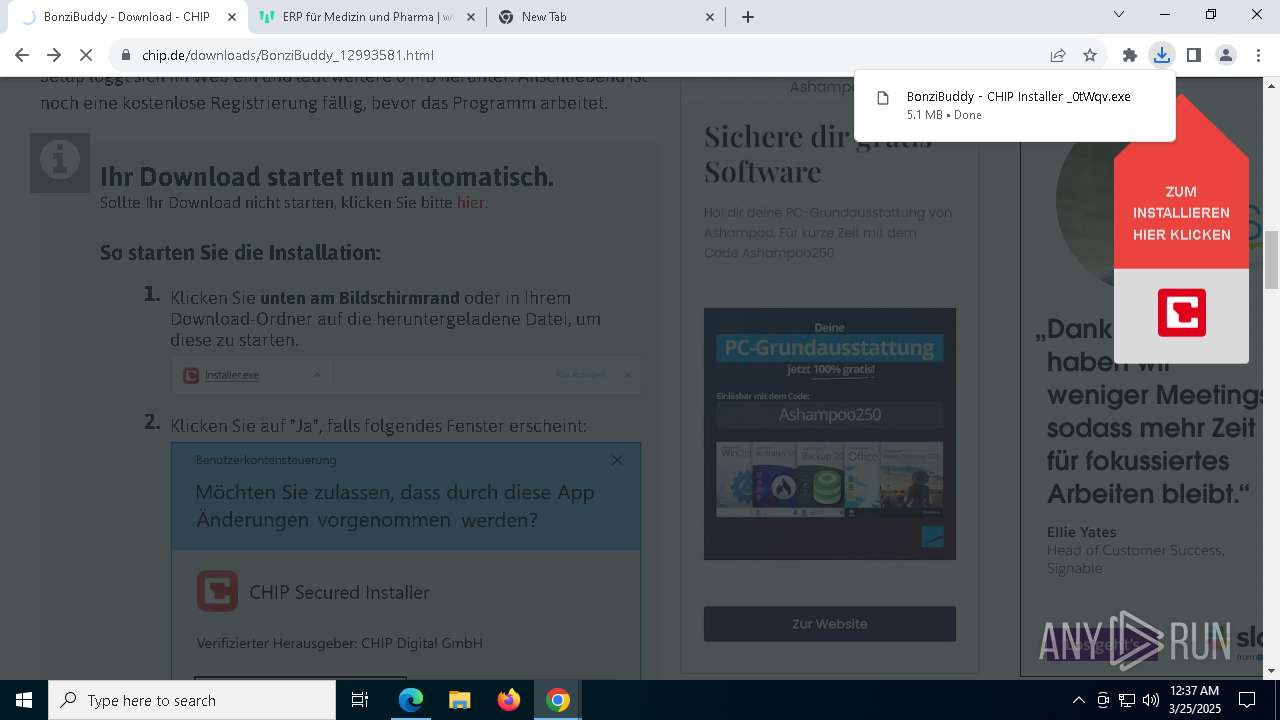Open Chrome three-dot menu
This screenshot has width=1280, height=720.
pos(1257,55)
